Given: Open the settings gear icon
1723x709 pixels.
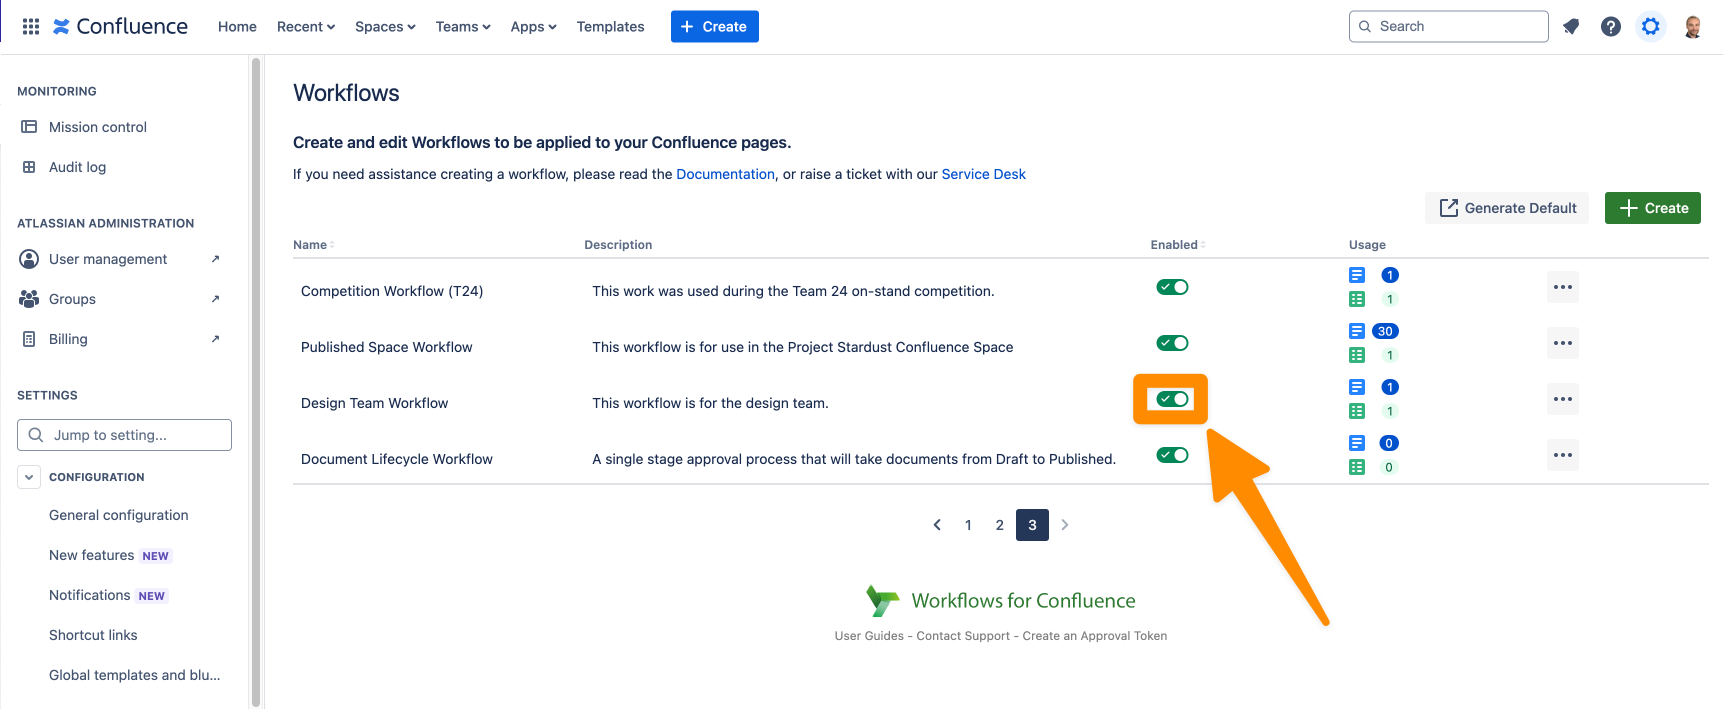Looking at the screenshot, I should [1650, 27].
